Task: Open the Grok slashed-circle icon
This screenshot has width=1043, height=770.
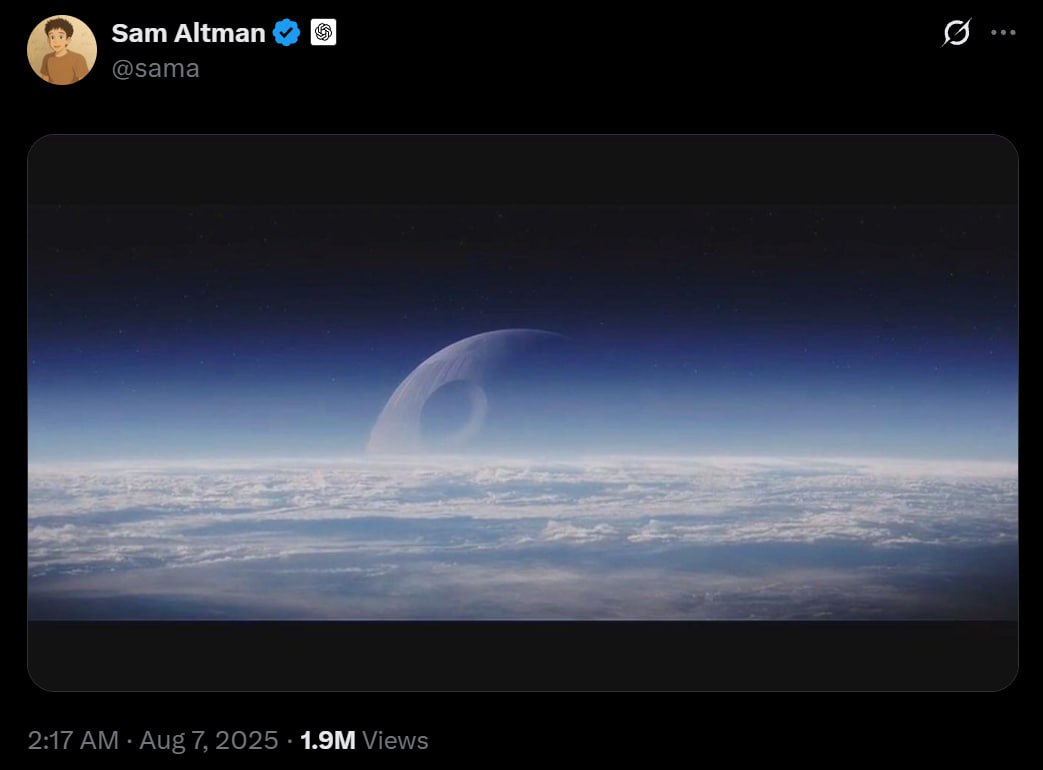Action: coord(957,33)
